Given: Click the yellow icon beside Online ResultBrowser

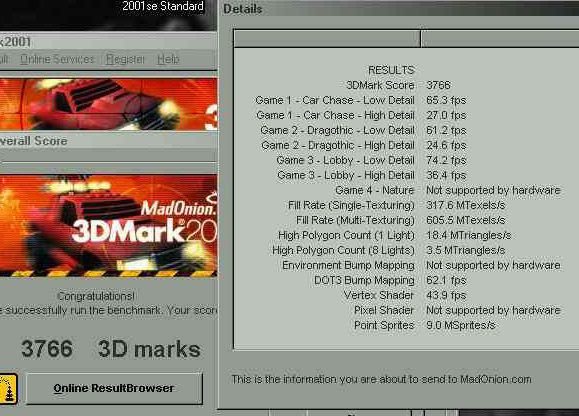Looking at the screenshot, I should pyautogui.click(x=8, y=389).
